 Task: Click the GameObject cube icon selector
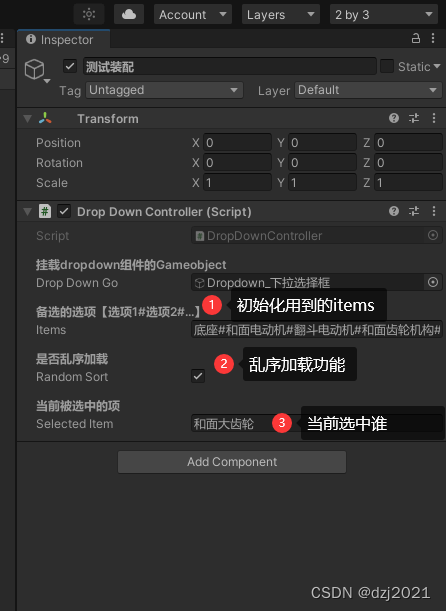pos(37,71)
